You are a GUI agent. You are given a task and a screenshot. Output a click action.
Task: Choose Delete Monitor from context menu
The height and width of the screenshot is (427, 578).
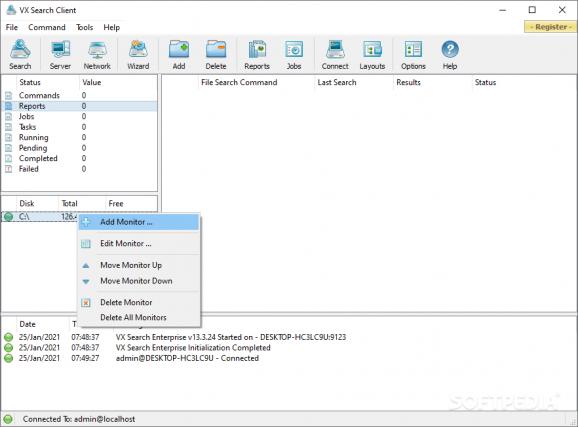point(139,302)
